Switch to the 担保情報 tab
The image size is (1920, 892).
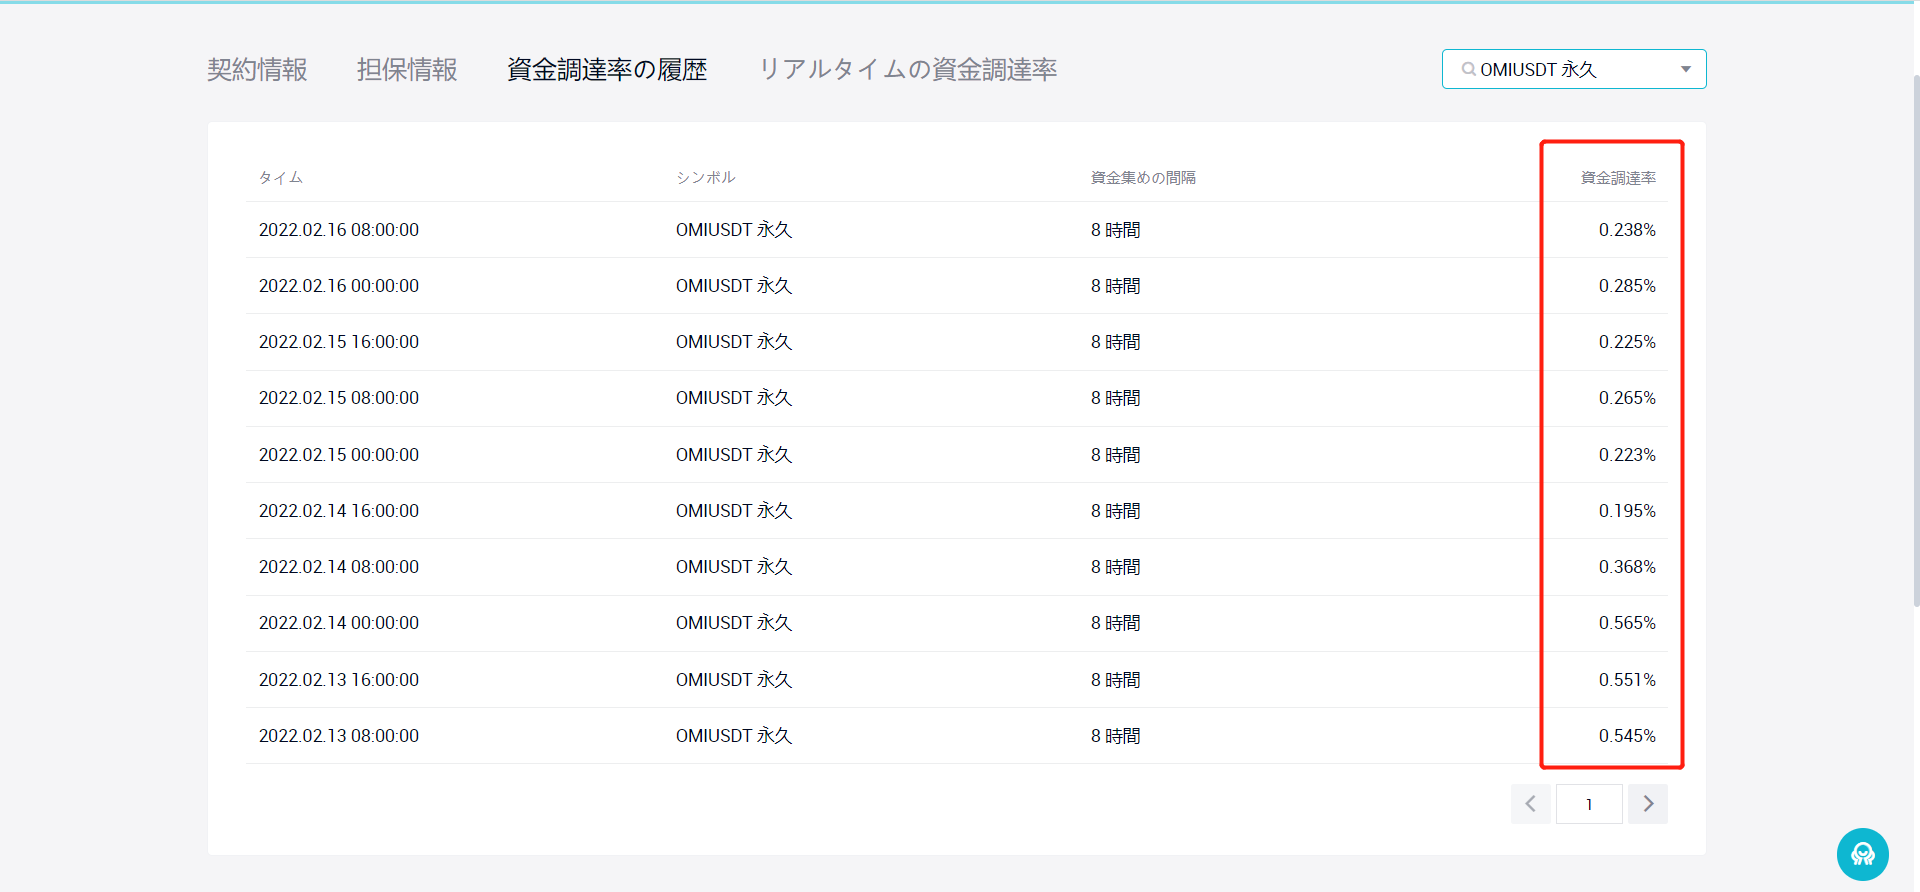point(407,69)
